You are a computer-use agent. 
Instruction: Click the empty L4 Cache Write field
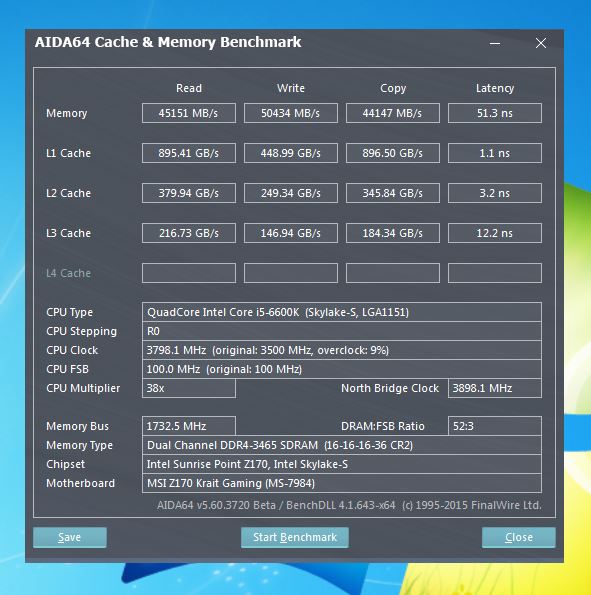[291, 273]
